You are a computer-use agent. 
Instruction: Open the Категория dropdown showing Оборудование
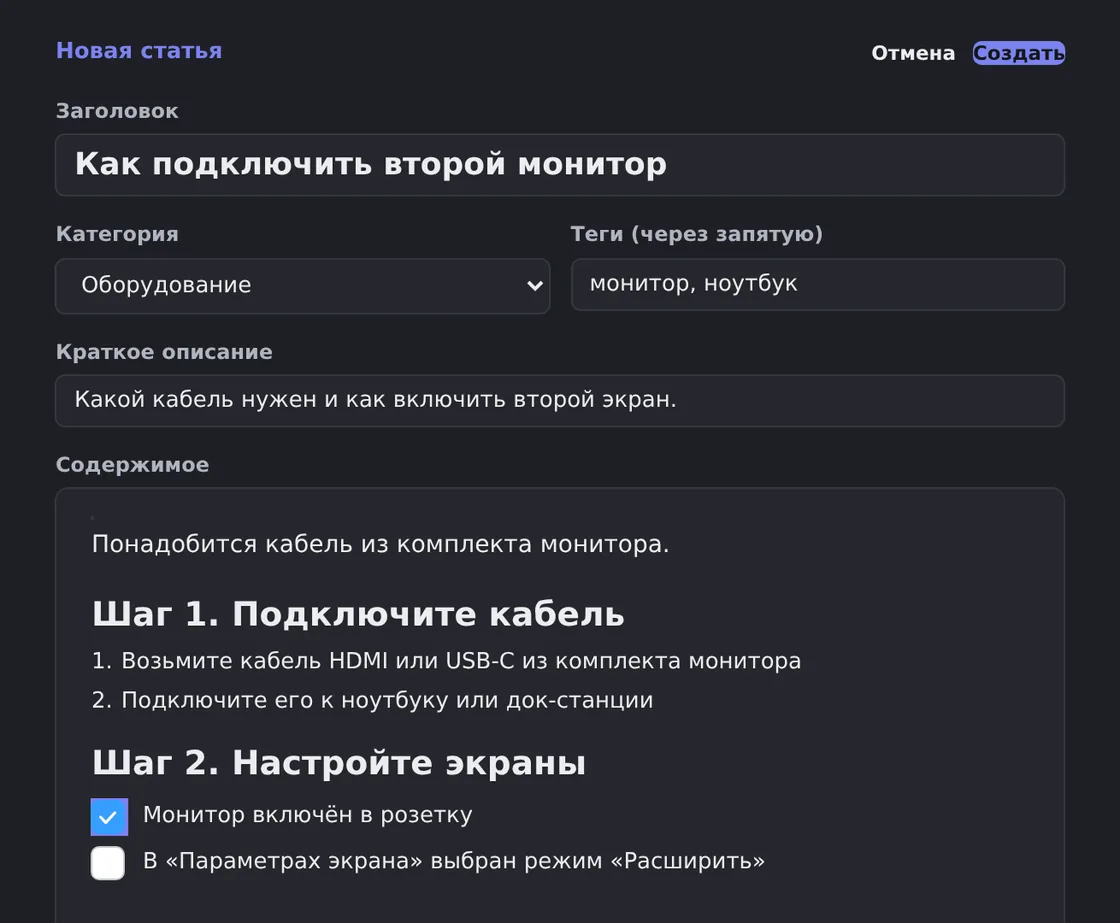point(303,286)
